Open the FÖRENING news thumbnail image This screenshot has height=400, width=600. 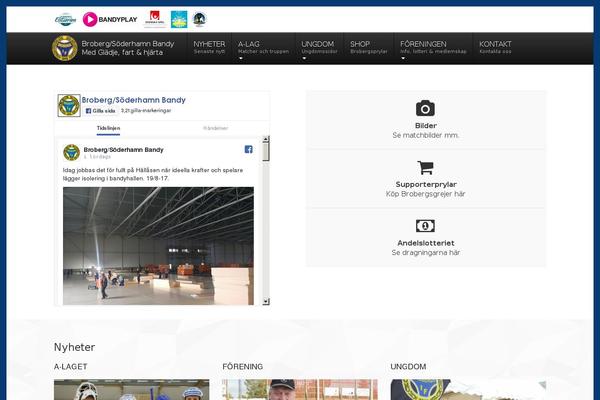[x=300, y=390]
